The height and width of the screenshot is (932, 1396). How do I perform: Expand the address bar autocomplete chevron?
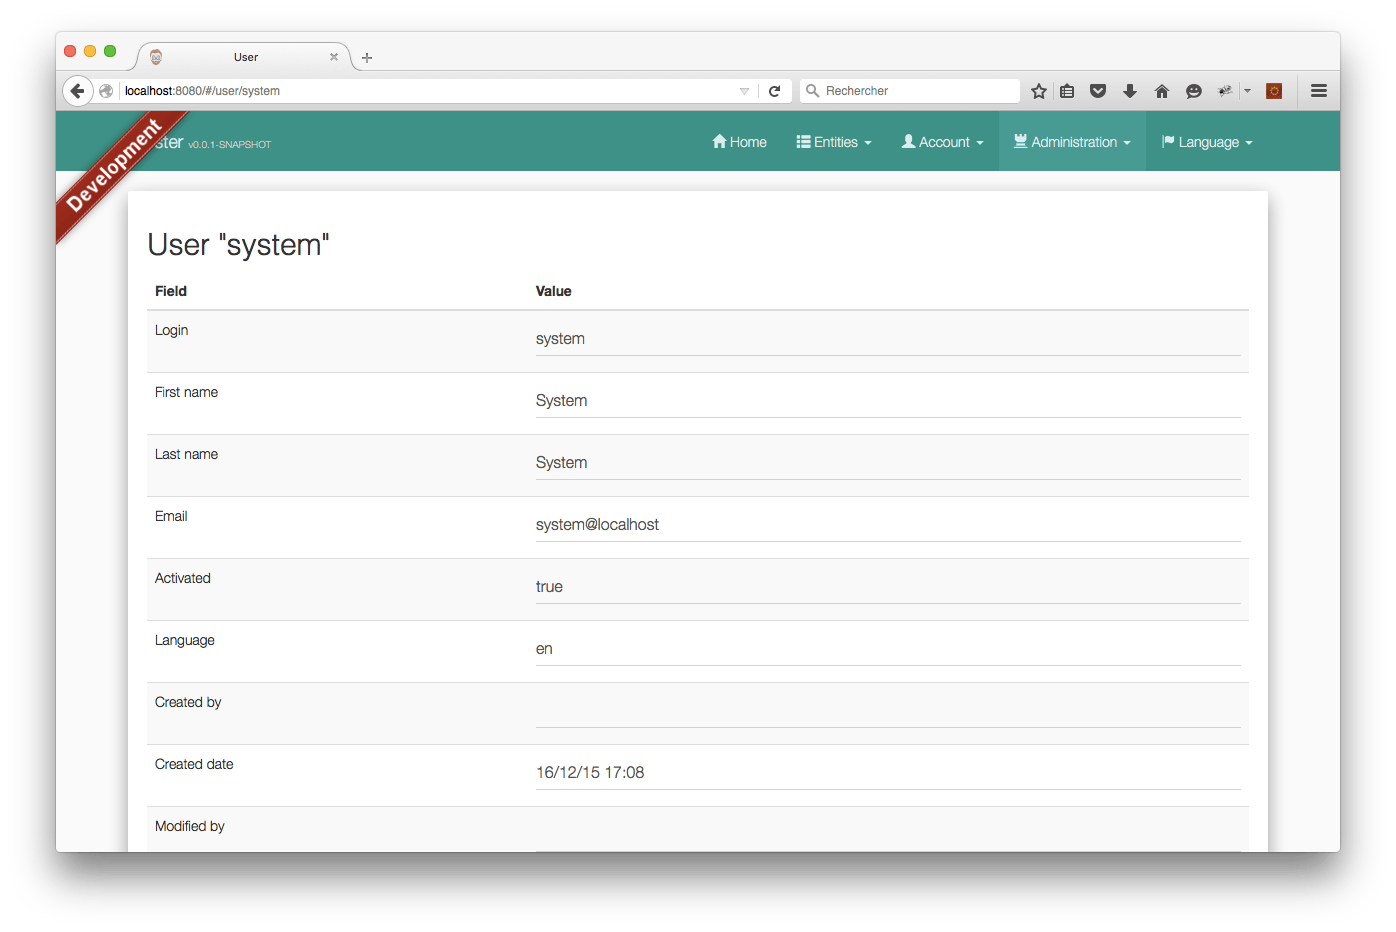744,90
